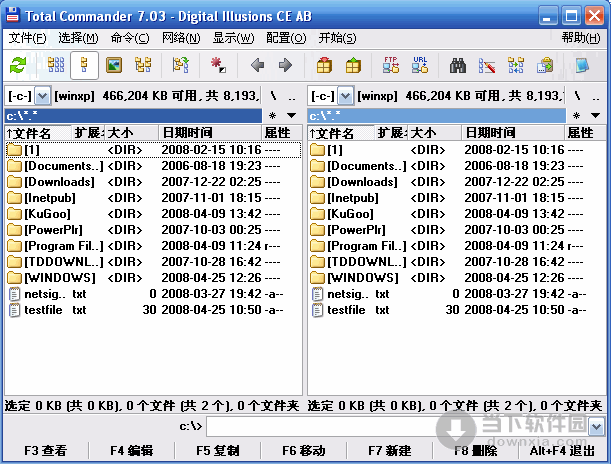This screenshot has height=464, width=611.
Task: Click the back arrow navigation icon
Action: [258, 66]
